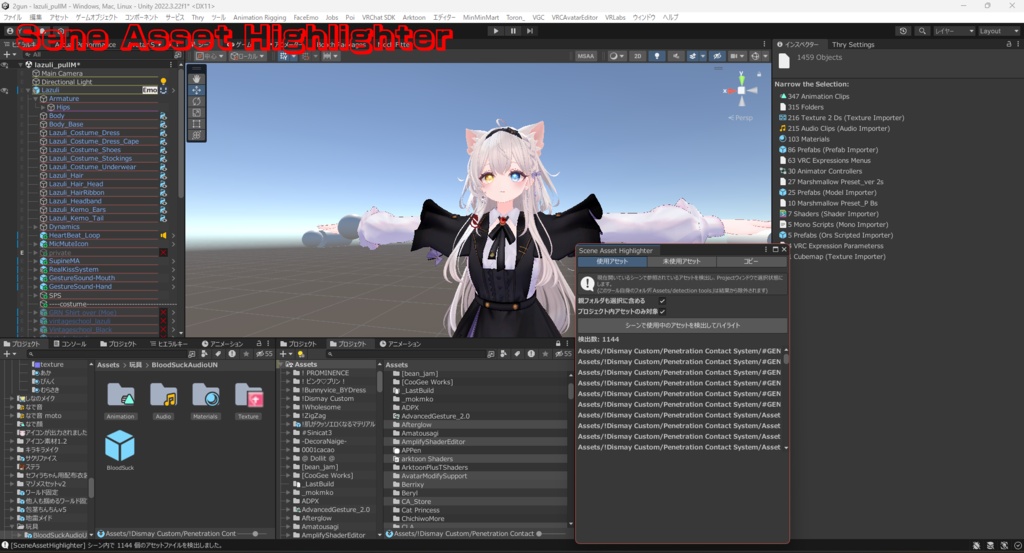Click the search by type icon, left project panel

coord(205,354)
